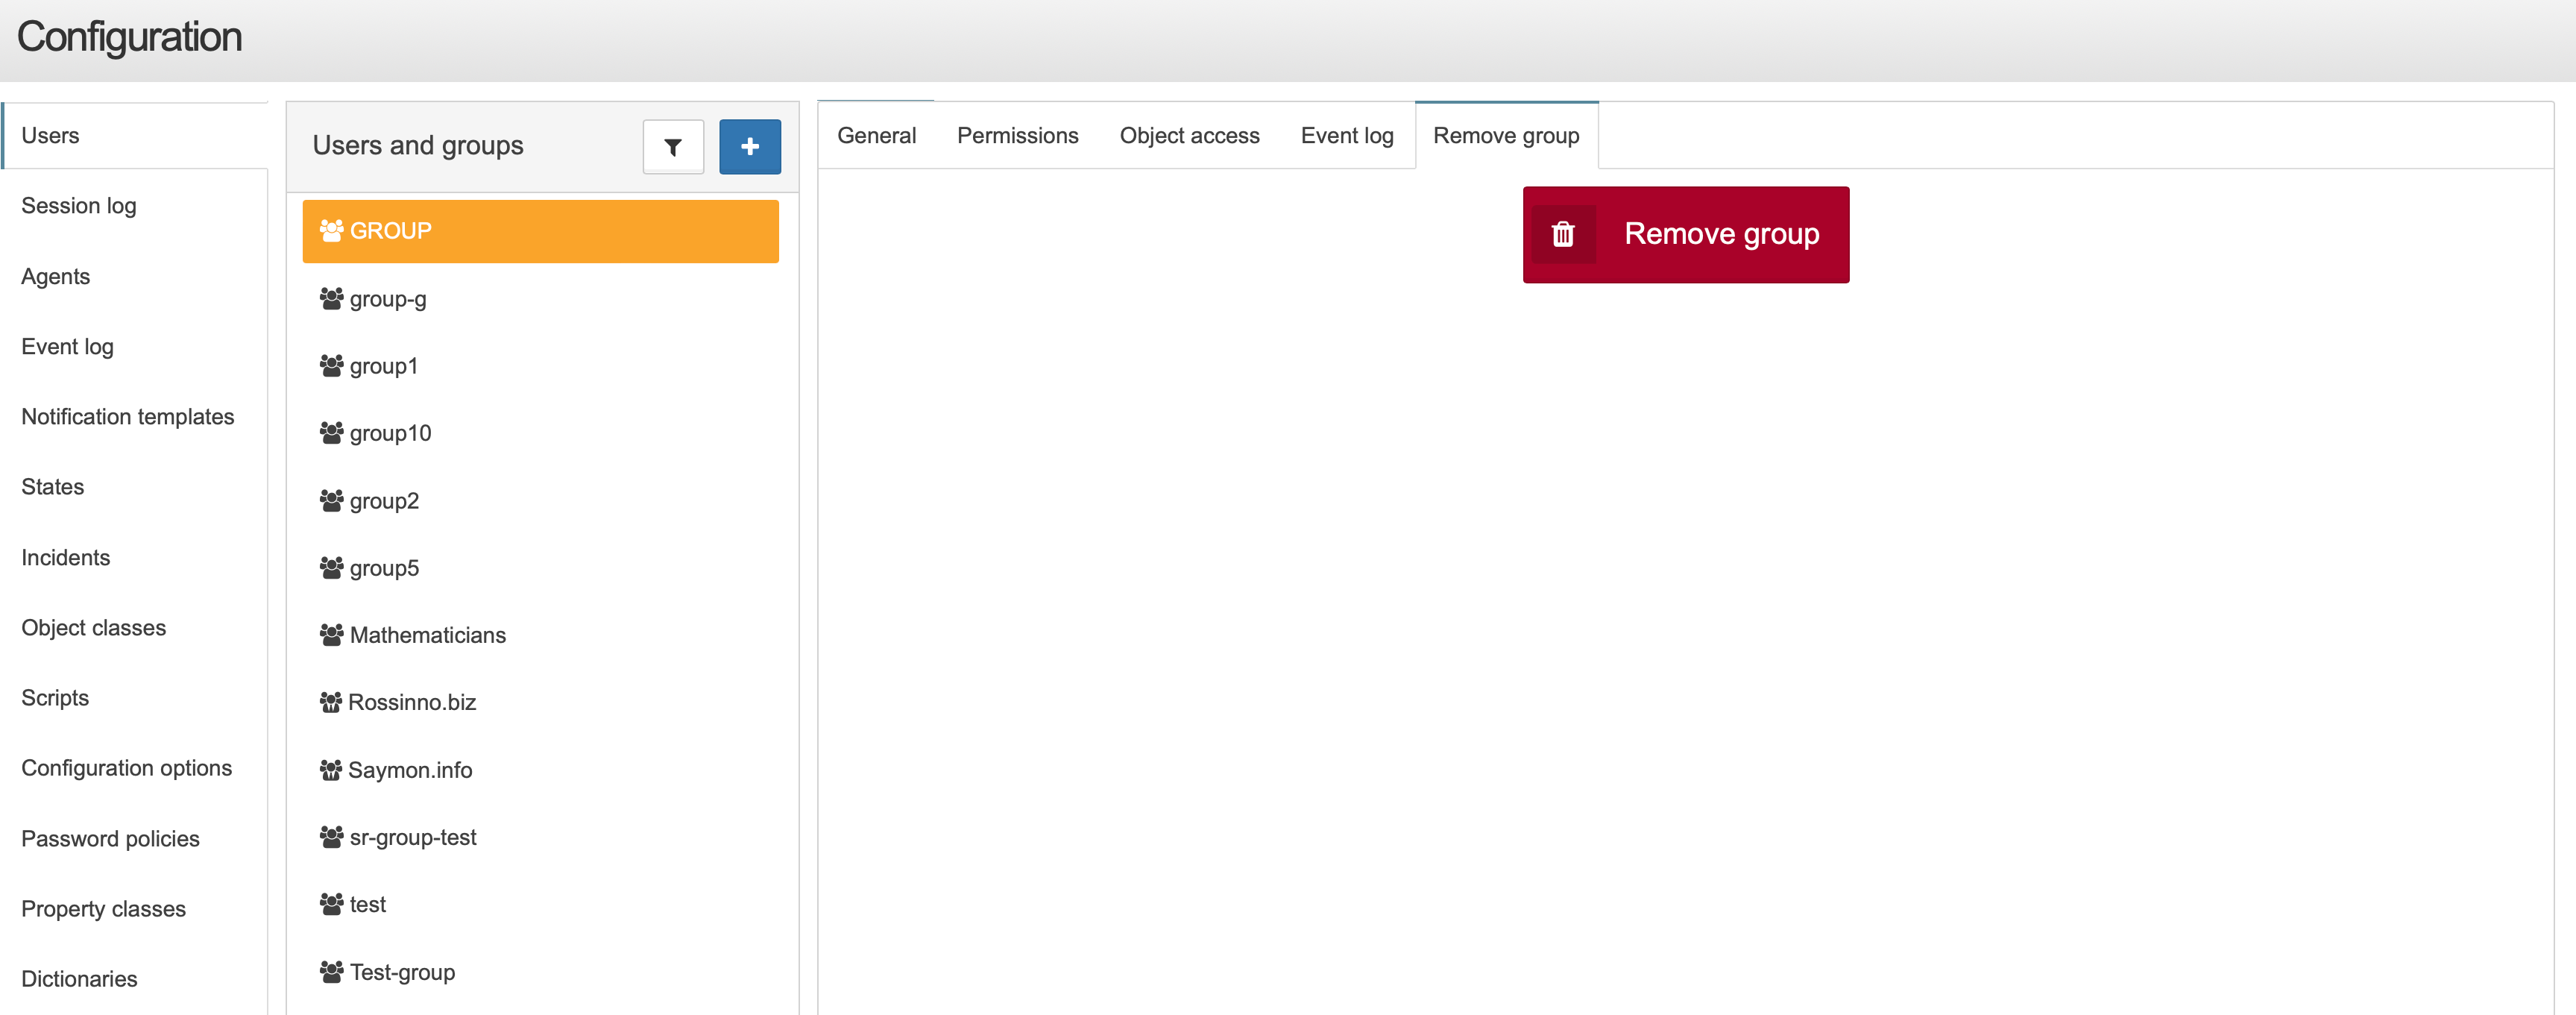Click the group icon beside Mathematicians
Image resolution: width=2576 pixels, height=1015 pixels.
(x=332, y=635)
